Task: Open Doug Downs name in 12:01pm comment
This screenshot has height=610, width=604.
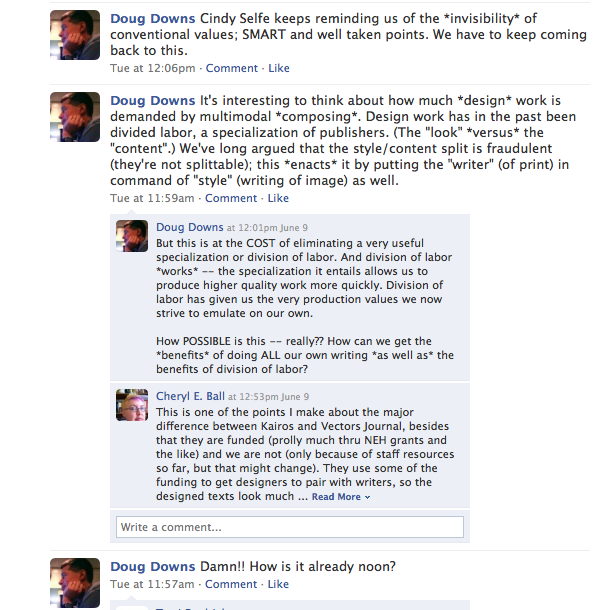Action: pyautogui.click(x=190, y=227)
